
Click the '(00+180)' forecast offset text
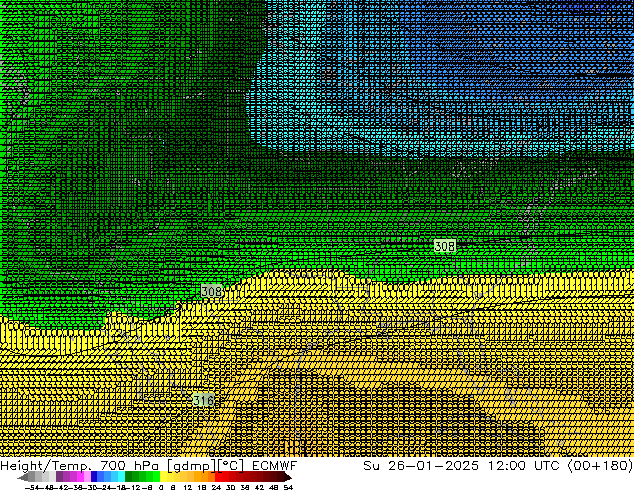pos(600,466)
